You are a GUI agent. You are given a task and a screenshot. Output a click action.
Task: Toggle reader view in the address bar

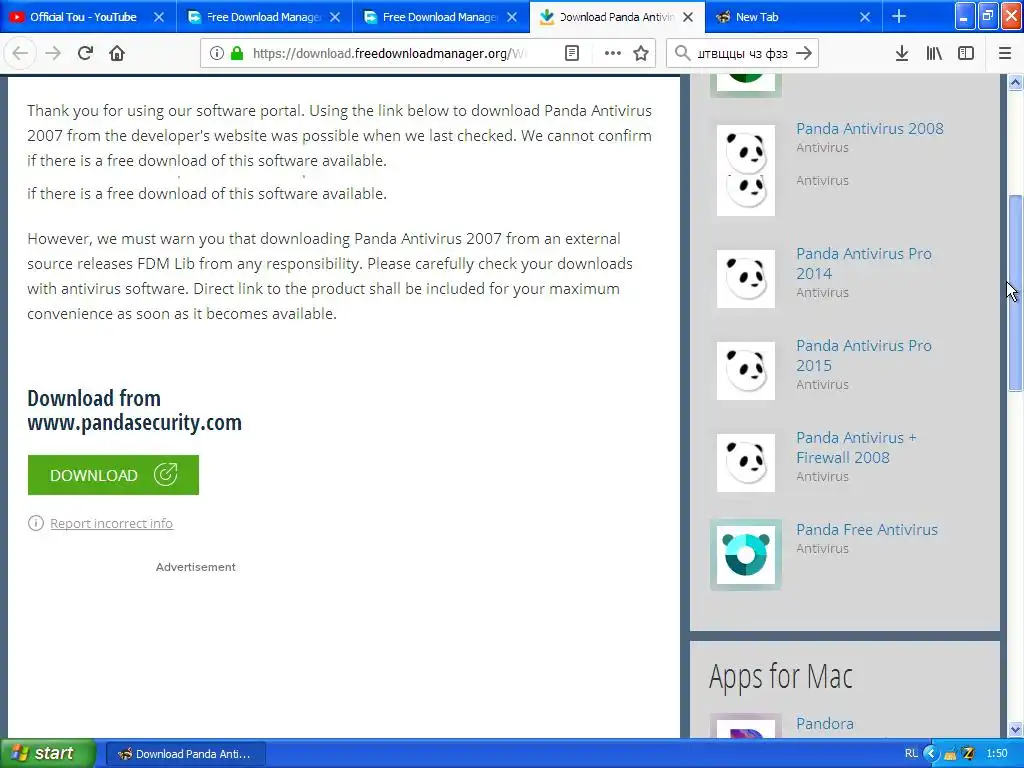click(x=572, y=54)
